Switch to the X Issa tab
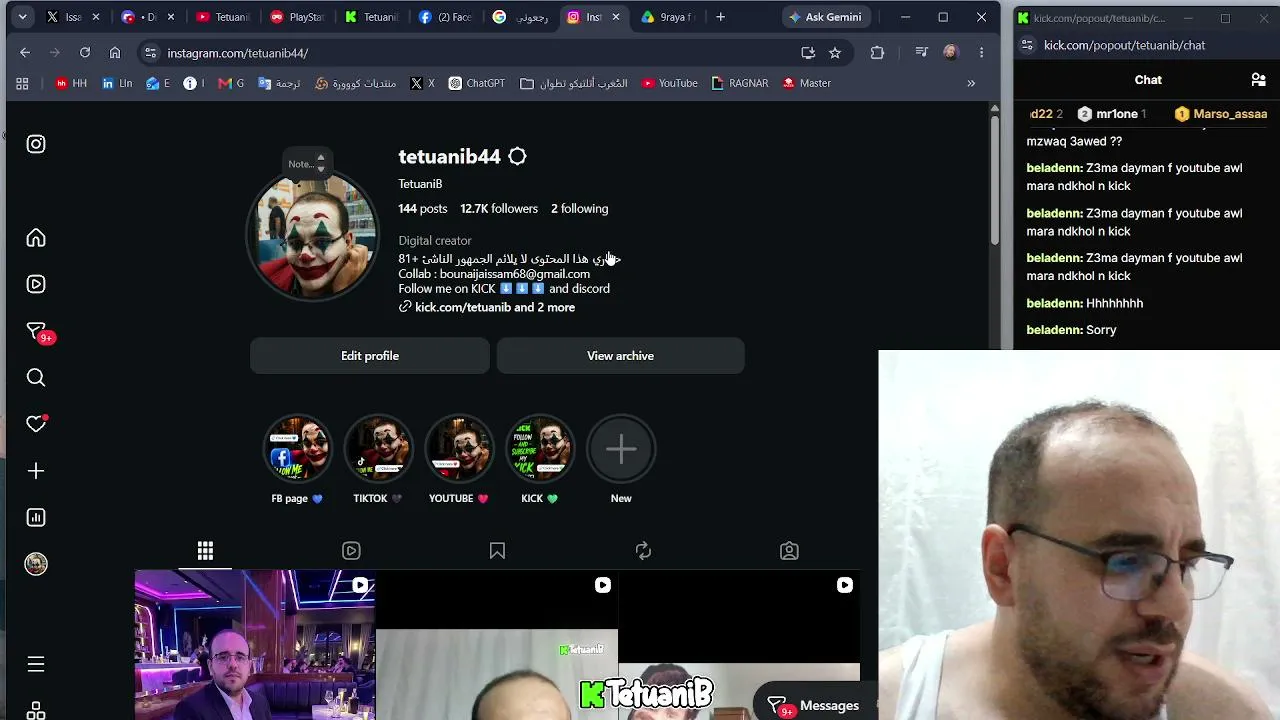This screenshot has height=720, width=1280. point(76,17)
